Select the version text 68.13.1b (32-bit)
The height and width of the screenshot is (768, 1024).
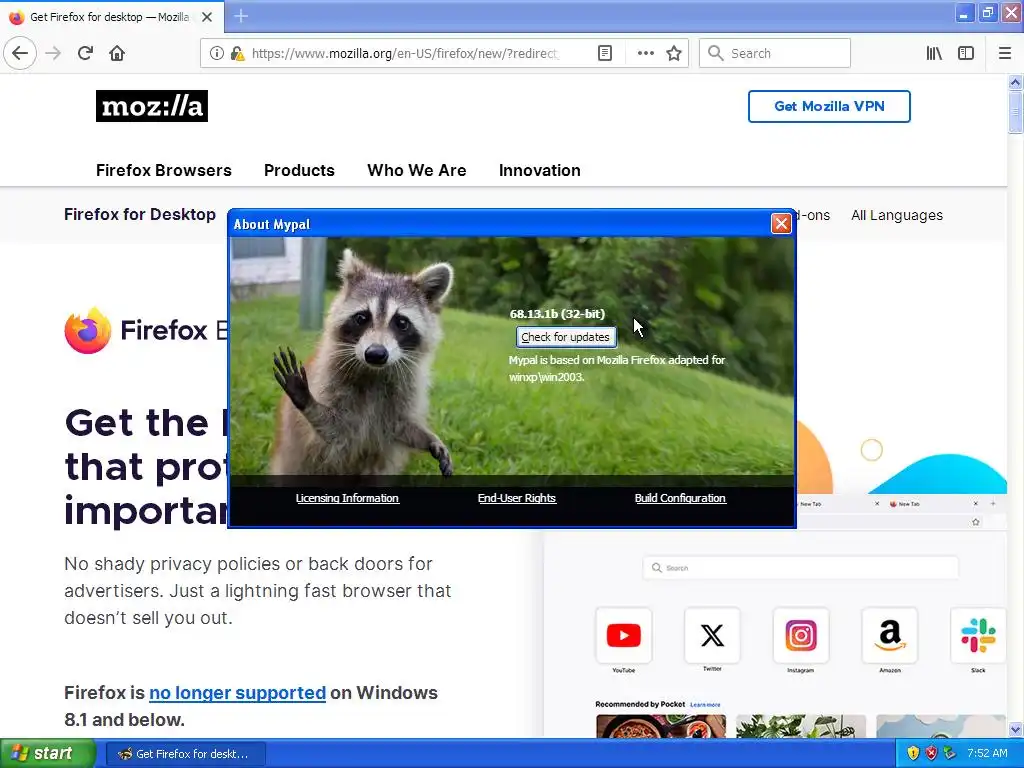click(x=557, y=314)
